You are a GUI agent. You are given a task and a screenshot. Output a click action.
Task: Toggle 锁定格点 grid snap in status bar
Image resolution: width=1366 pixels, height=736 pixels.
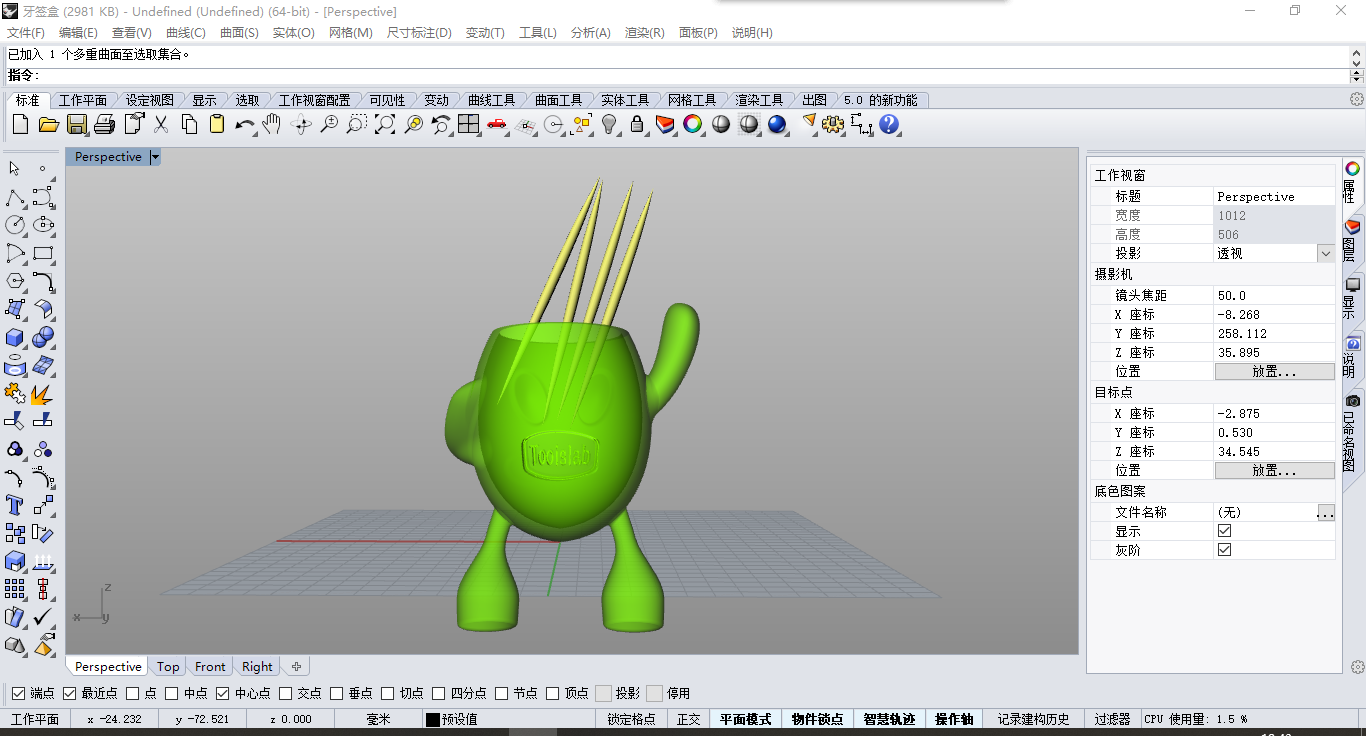[632, 719]
